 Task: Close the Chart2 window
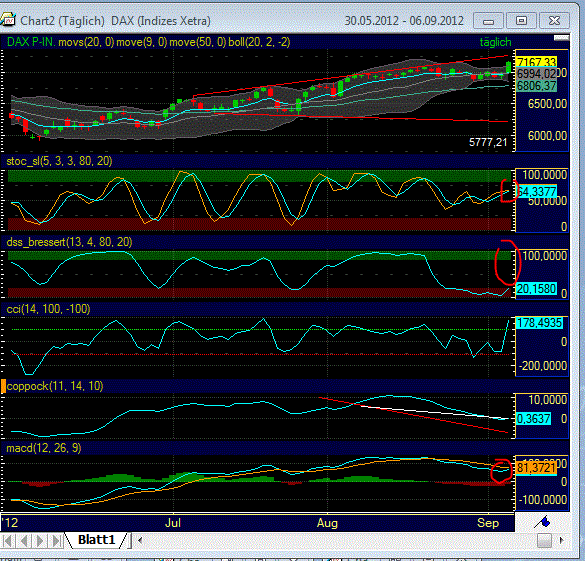coord(555,21)
